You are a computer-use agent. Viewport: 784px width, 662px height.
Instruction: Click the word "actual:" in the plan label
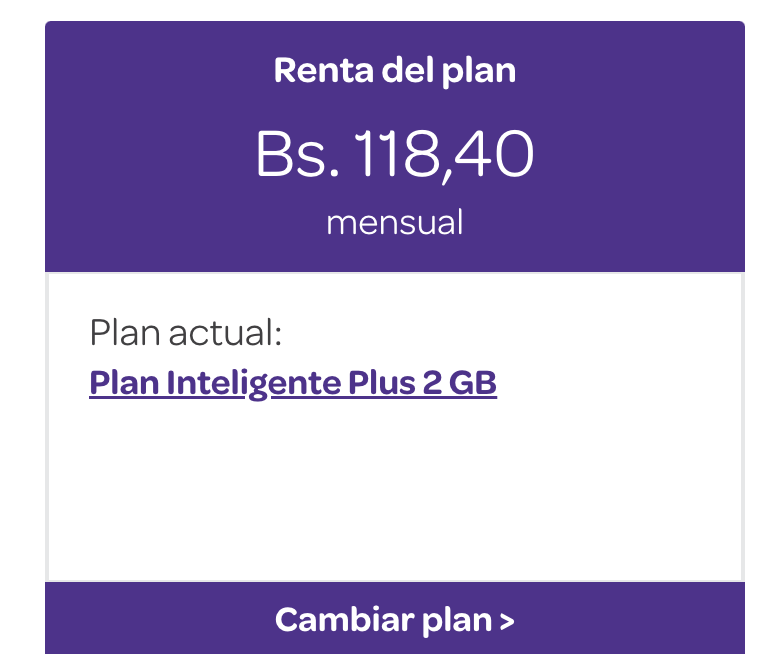[226, 333]
